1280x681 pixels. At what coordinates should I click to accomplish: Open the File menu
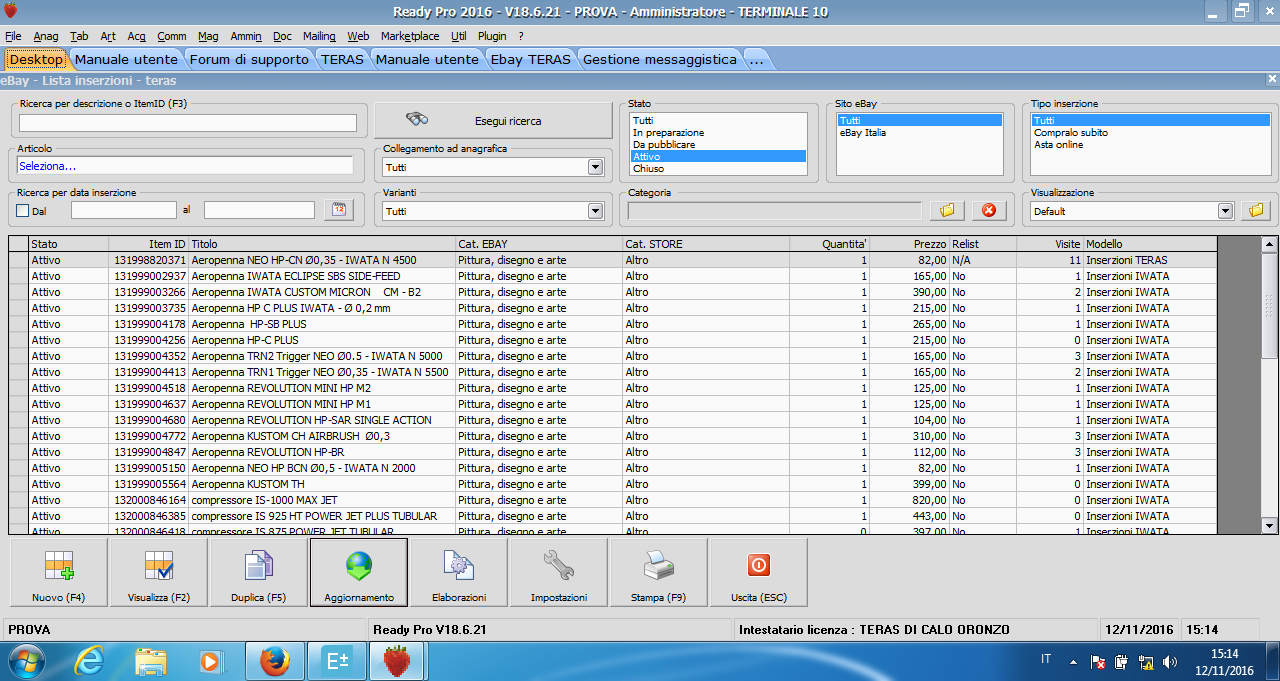click(13, 36)
